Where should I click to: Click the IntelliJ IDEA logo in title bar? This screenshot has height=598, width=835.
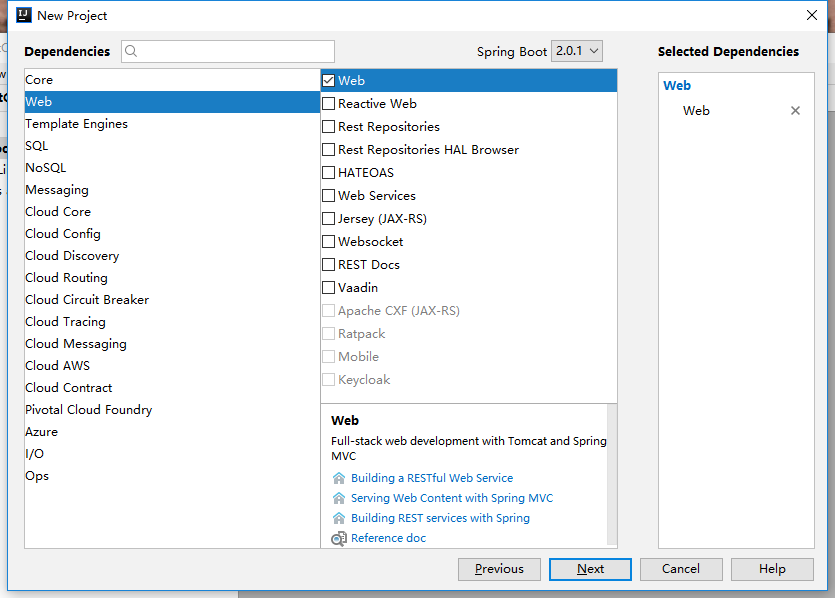24,15
